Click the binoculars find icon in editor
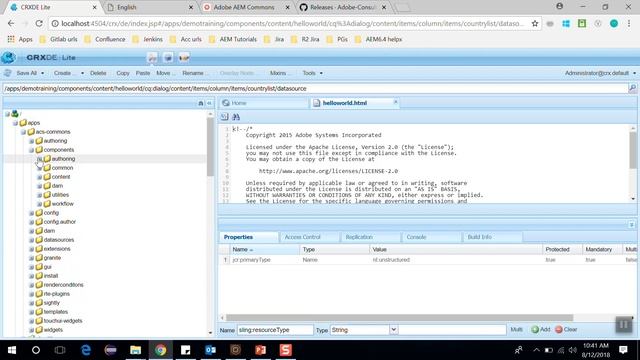This screenshot has width=640, height=360. (236, 117)
